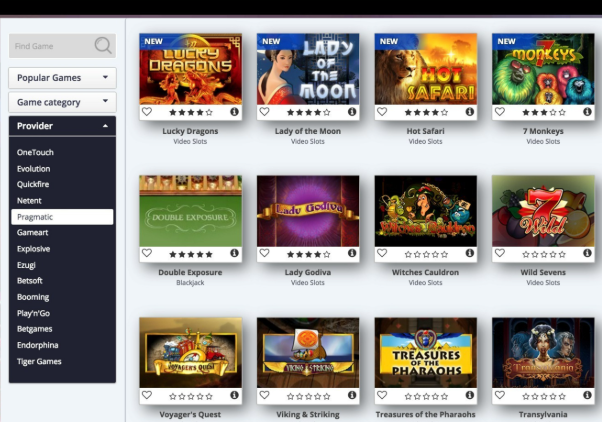Favorite Double Exposure with heart icon
This screenshot has height=422, width=602.
click(x=147, y=253)
